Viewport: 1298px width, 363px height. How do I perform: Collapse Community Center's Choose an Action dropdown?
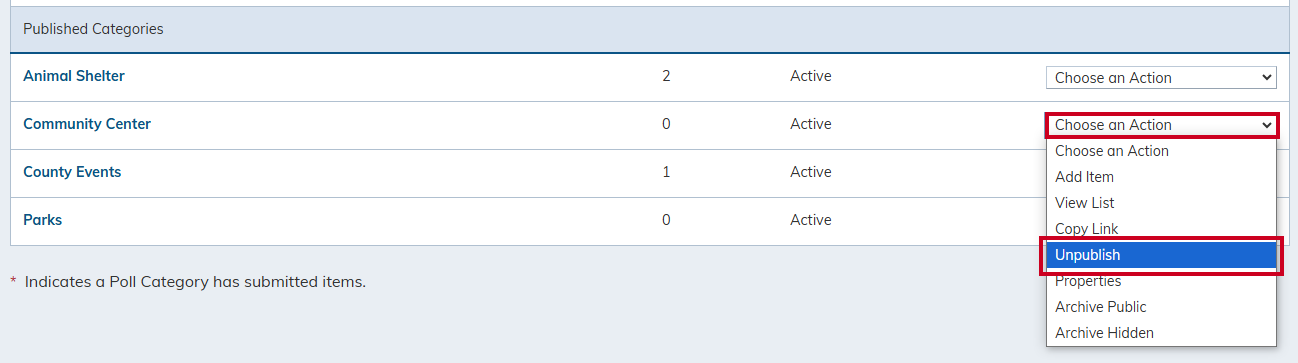(1161, 125)
